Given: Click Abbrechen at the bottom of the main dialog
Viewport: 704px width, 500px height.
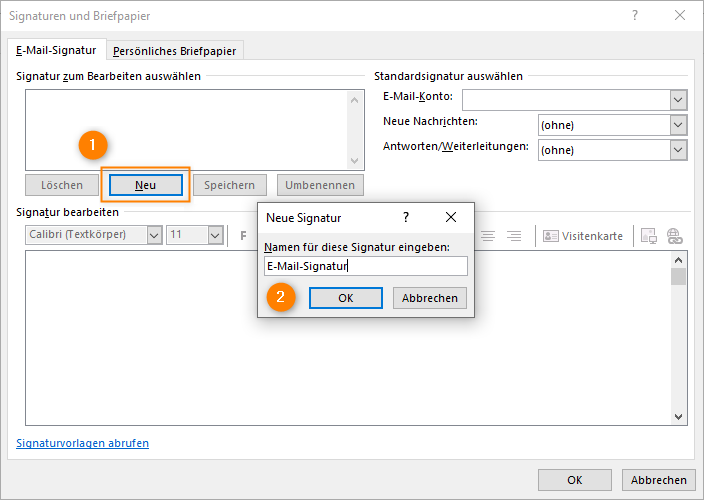Looking at the screenshot, I should coord(659,480).
